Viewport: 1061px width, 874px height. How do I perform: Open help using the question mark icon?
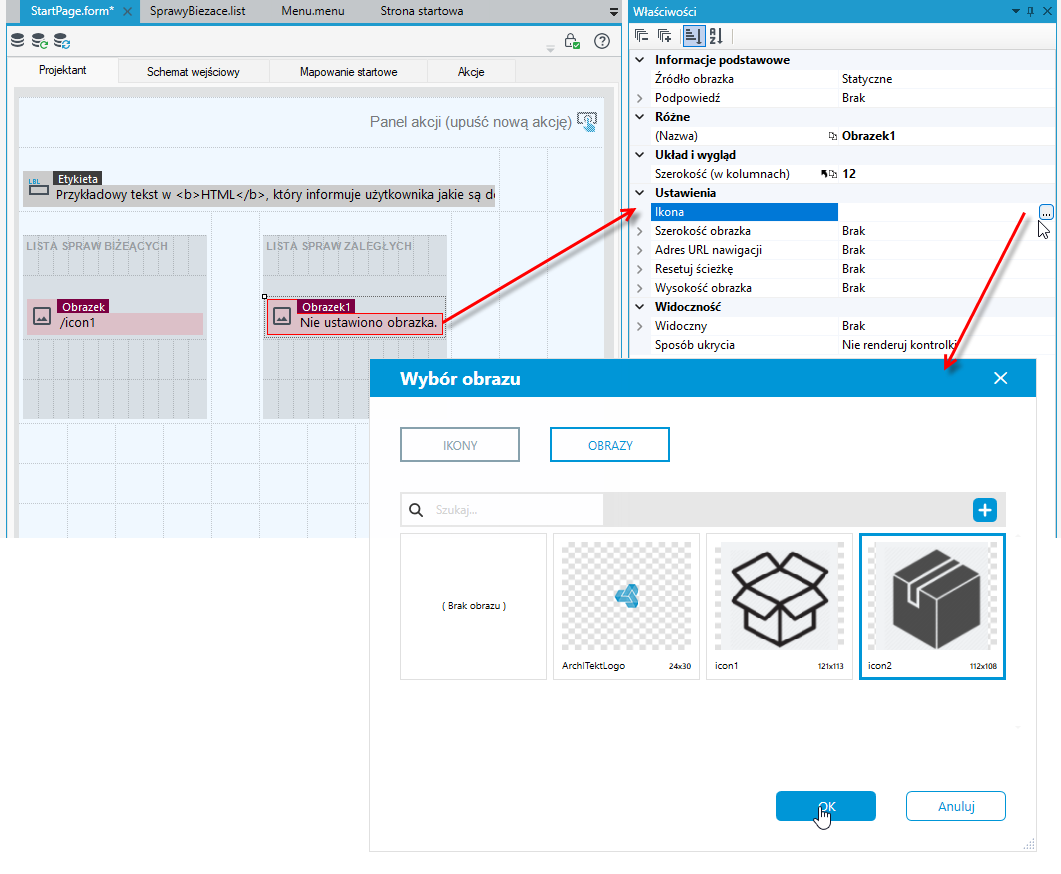click(x=602, y=41)
